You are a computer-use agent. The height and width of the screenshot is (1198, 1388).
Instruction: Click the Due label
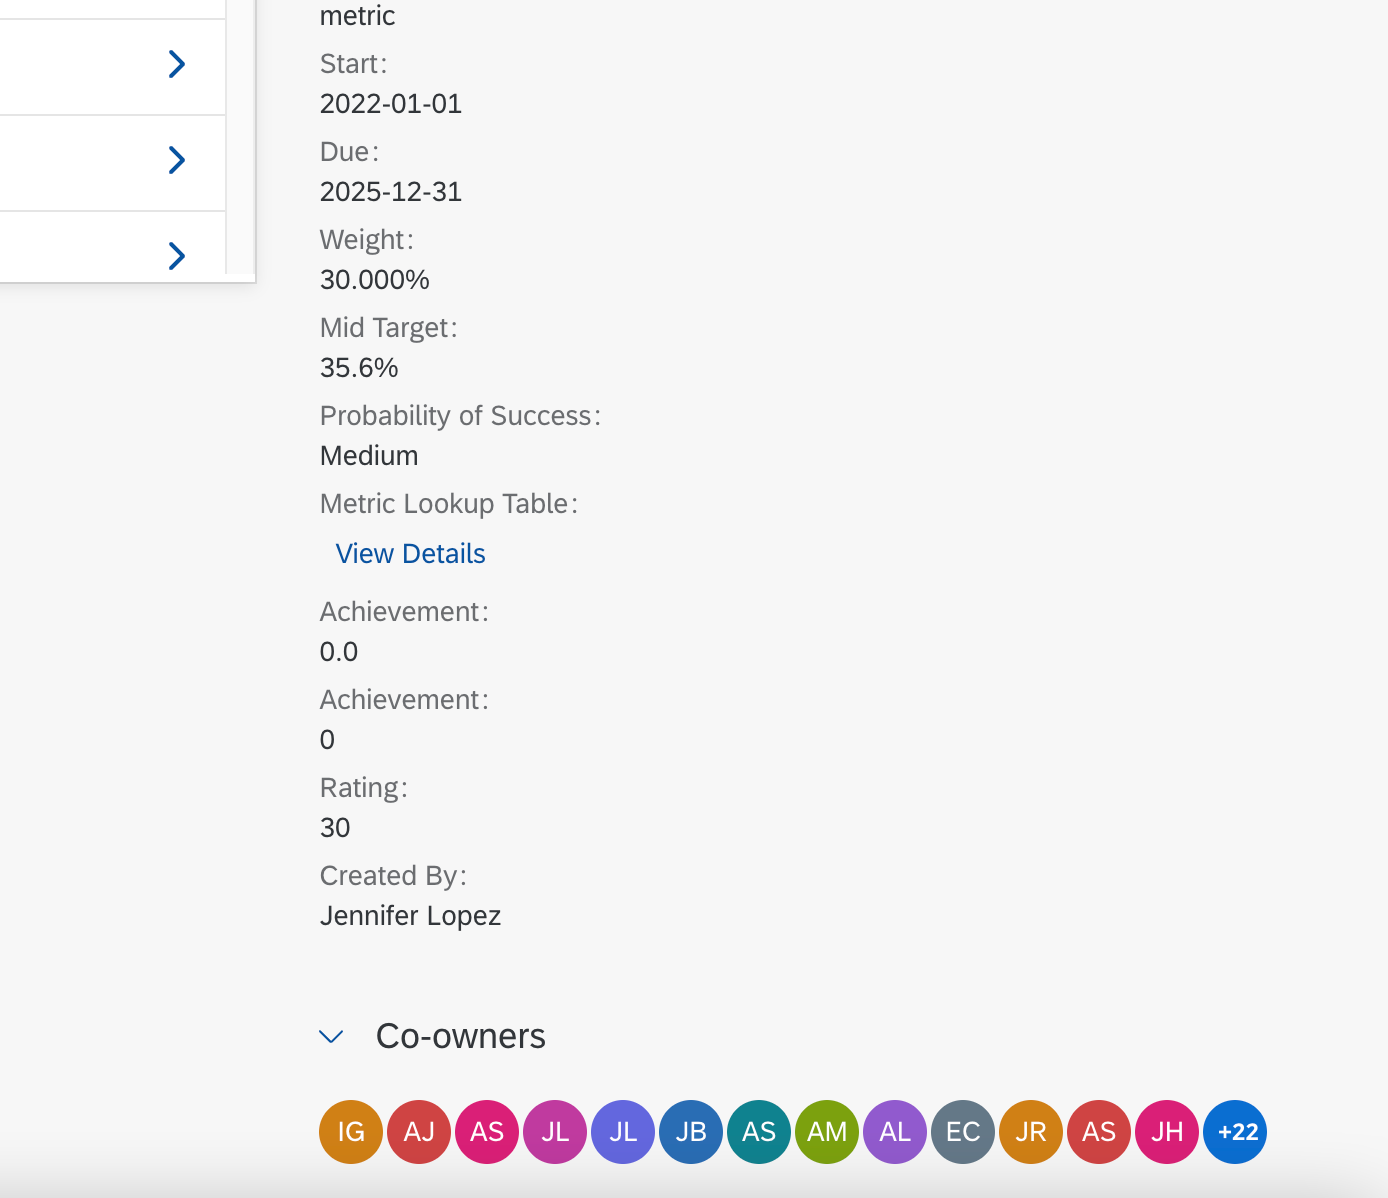pos(349,152)
